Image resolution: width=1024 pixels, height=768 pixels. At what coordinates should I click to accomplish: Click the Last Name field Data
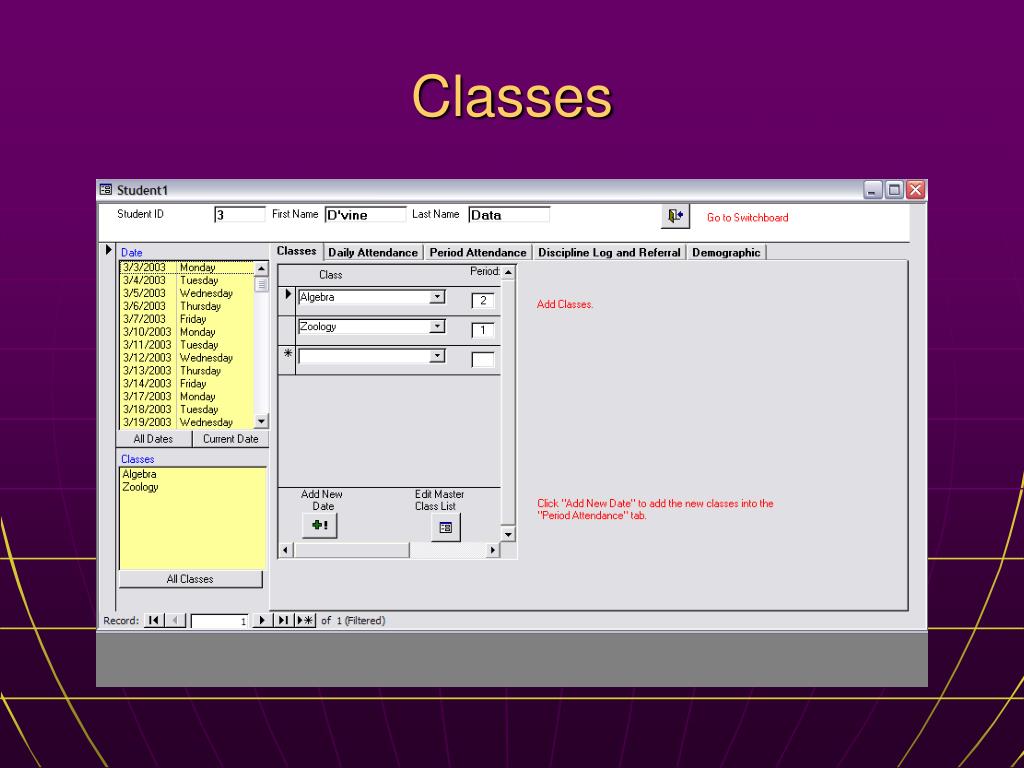pyautogui.click(x=509, y=215)
